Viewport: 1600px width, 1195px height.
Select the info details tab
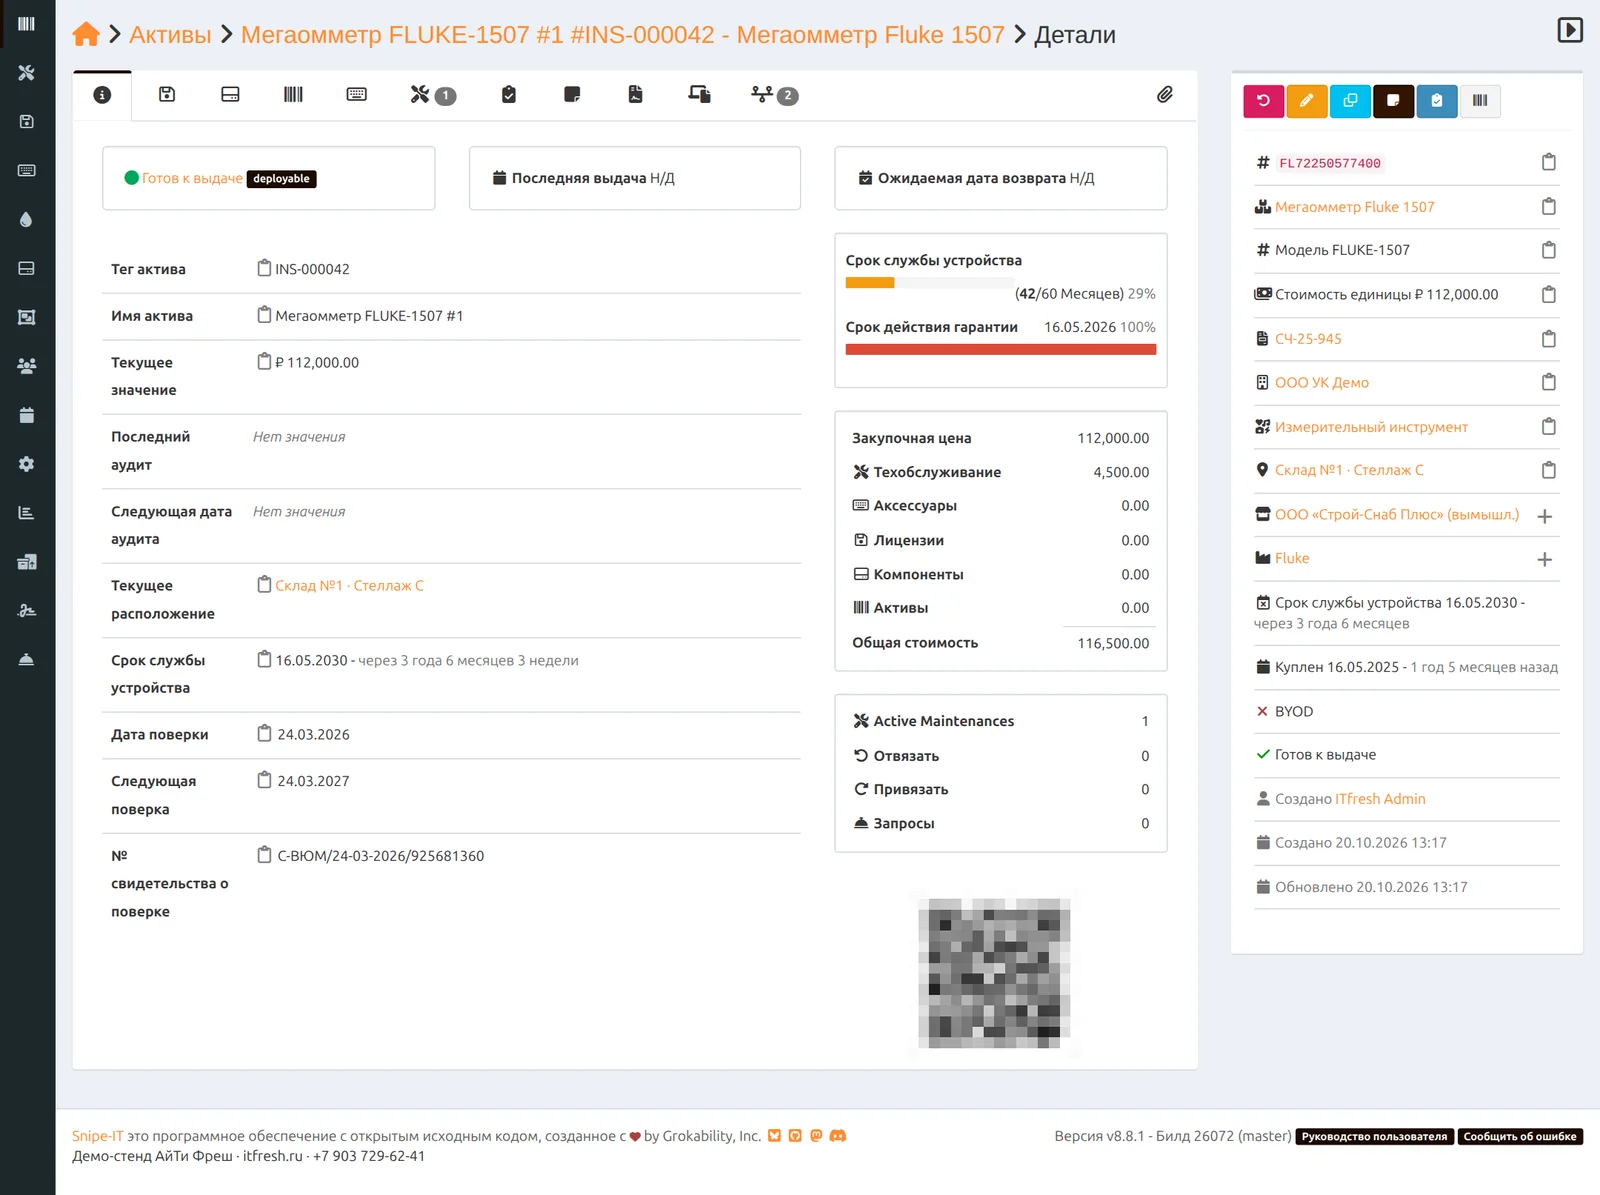(x=102, y=95)
